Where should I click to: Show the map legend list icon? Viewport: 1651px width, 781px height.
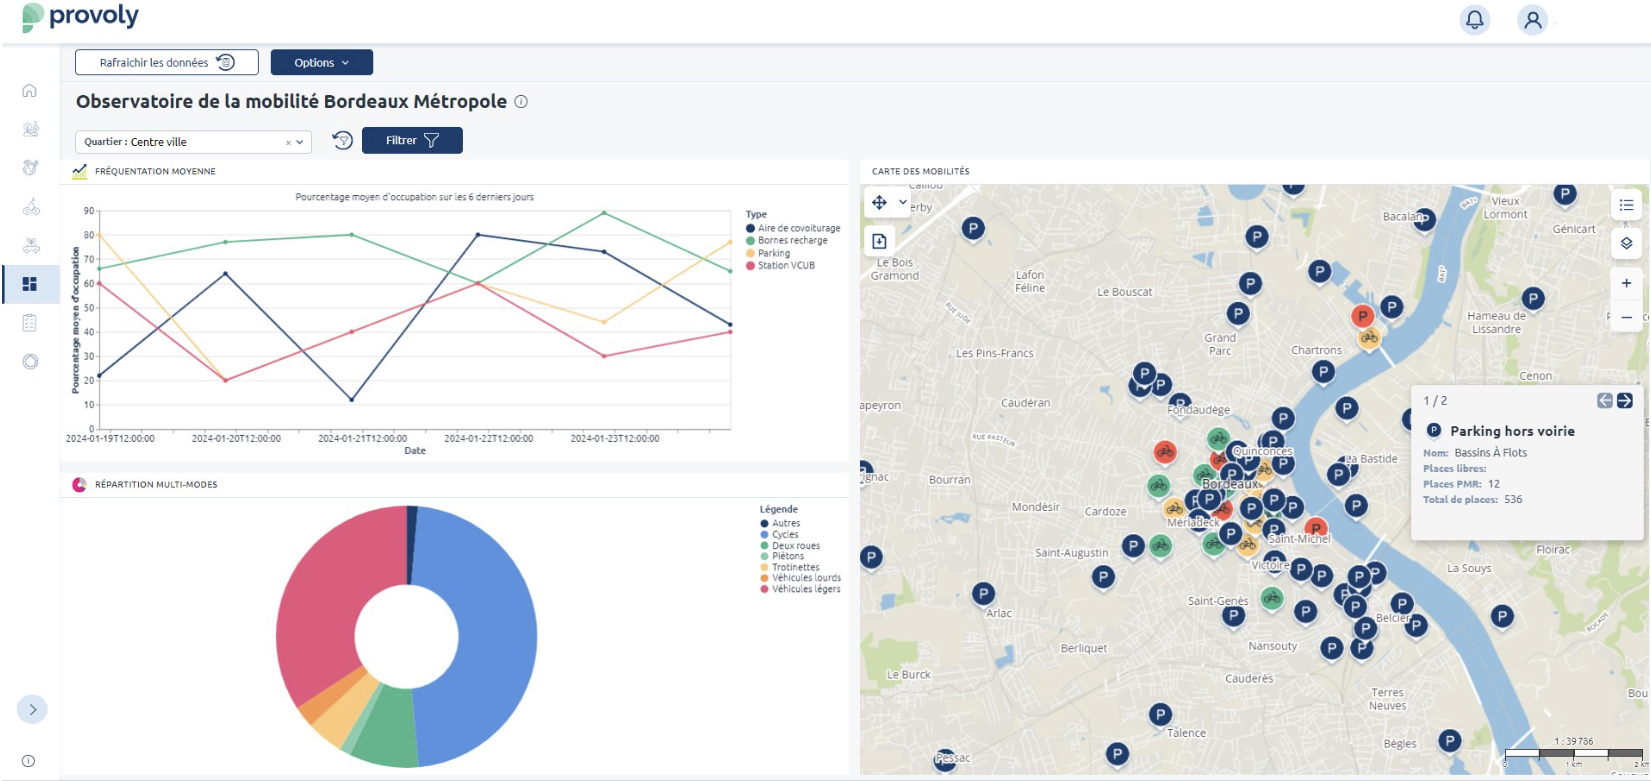click(x=1626, y=205)
